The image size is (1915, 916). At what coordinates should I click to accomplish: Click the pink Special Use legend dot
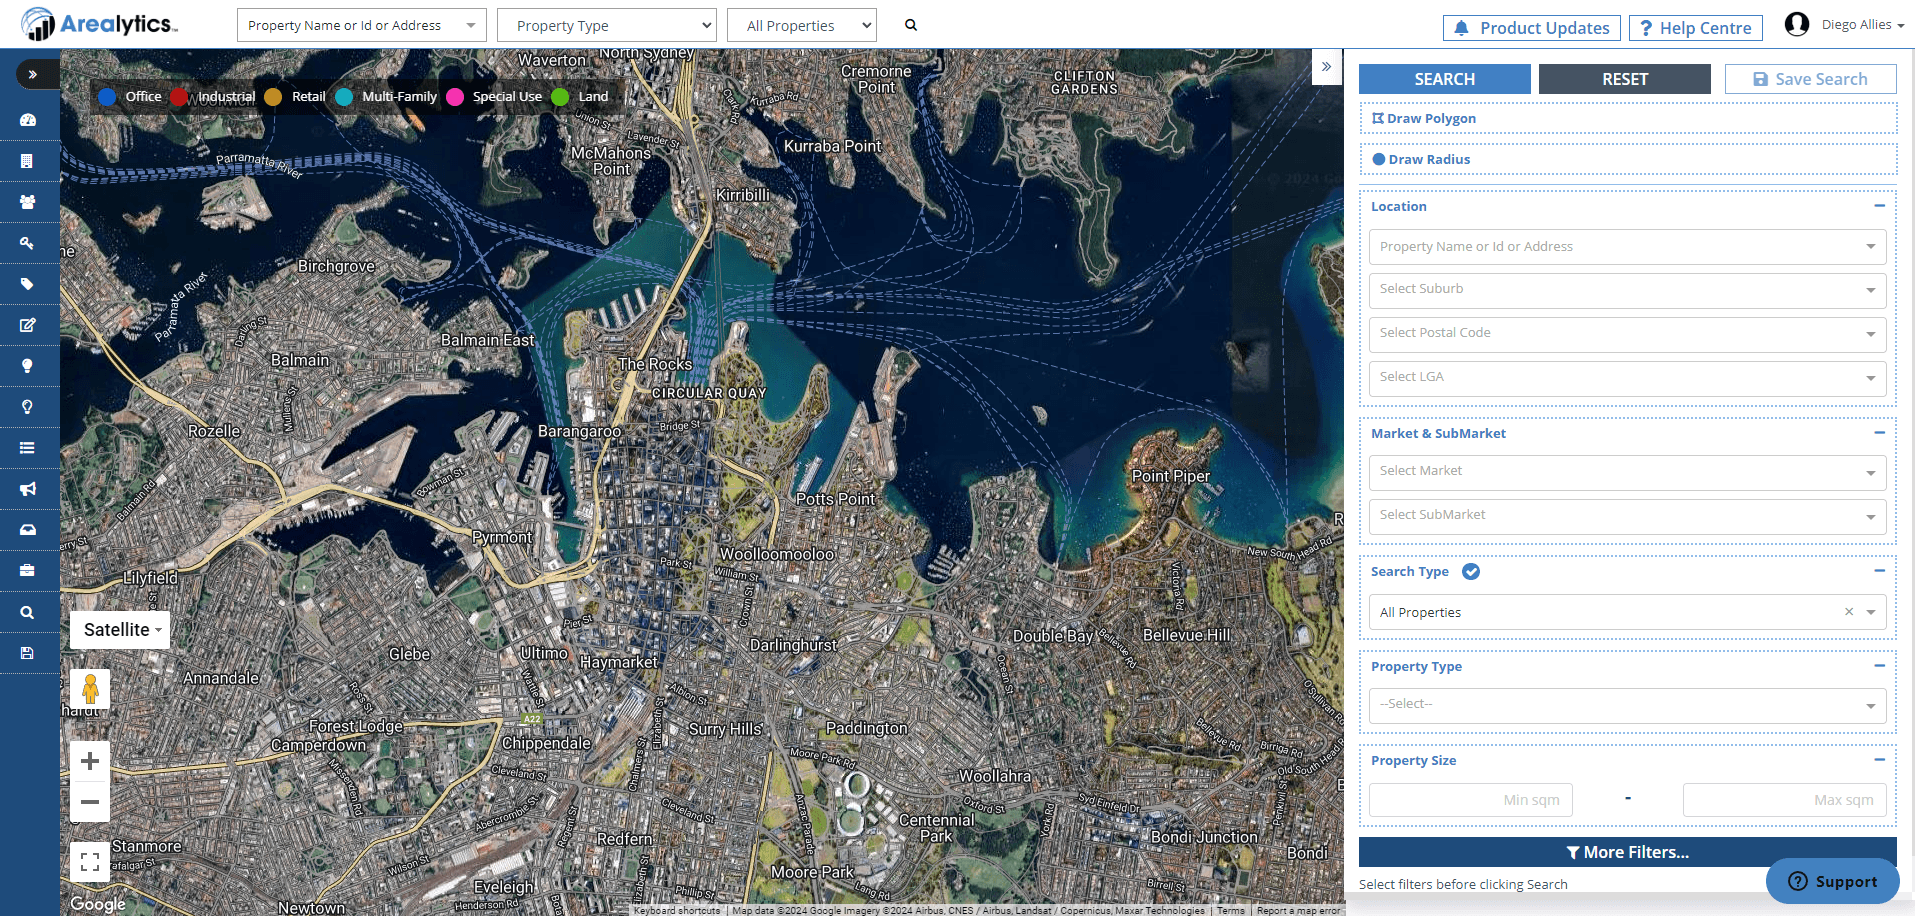pyautogui.click(x=456, y=96)
